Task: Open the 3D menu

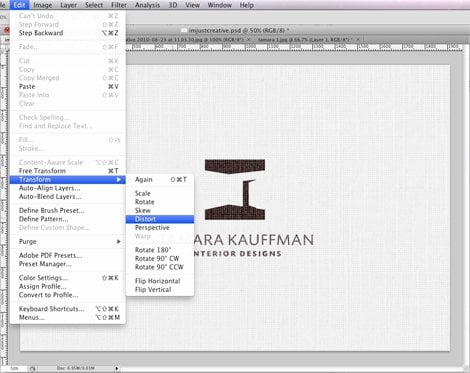Action: pos(173,5)
